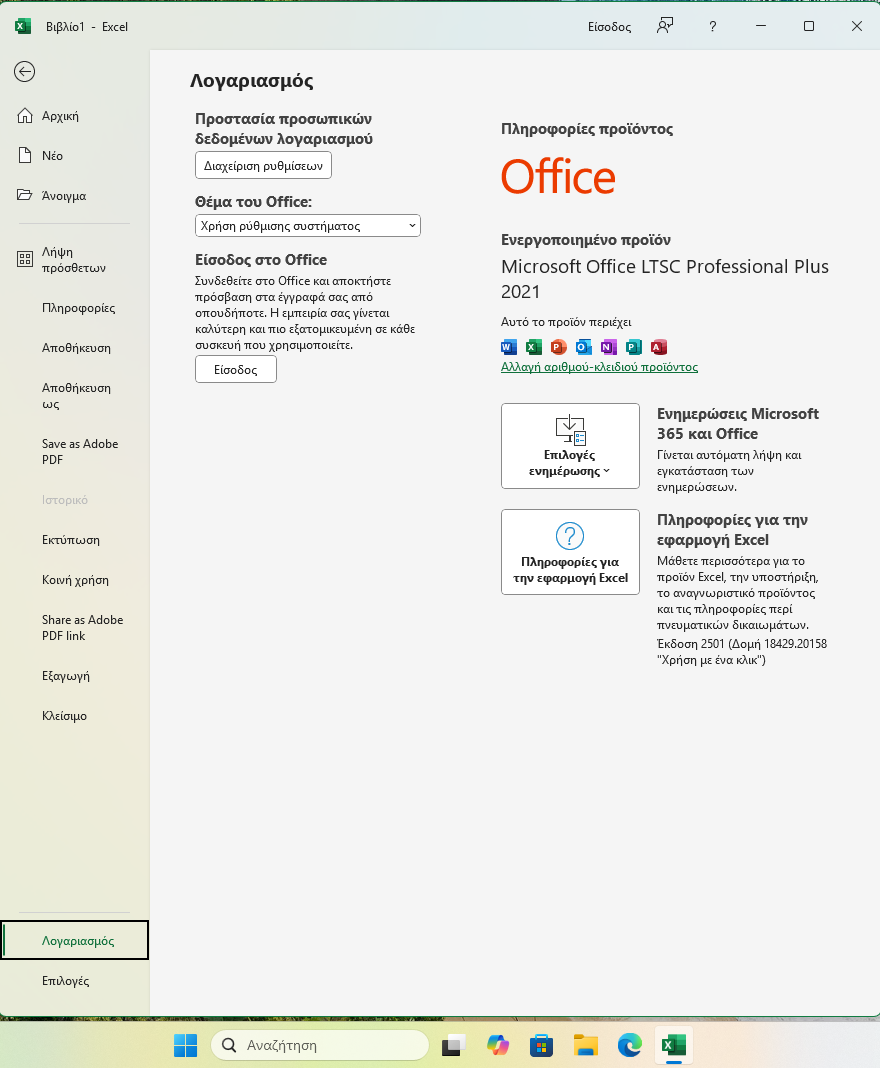880x1068 pixels.
Task: Open the feedback person icon in title bar
Action: [665, 26]
